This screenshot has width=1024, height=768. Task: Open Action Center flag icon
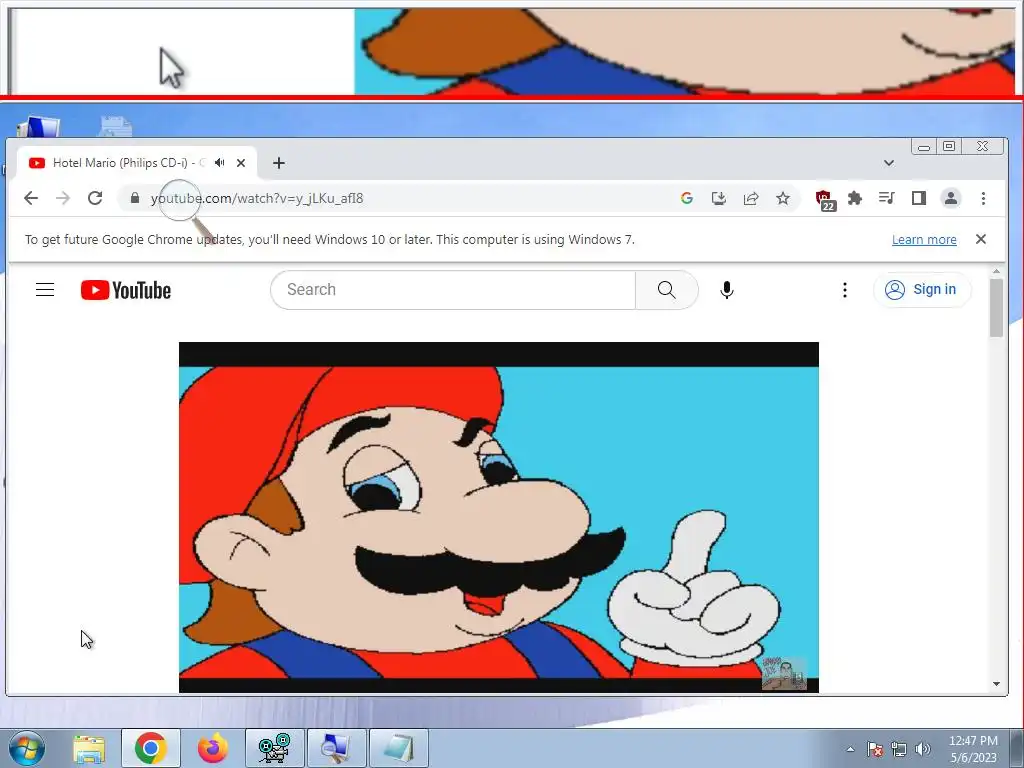[x=875, y=749]
